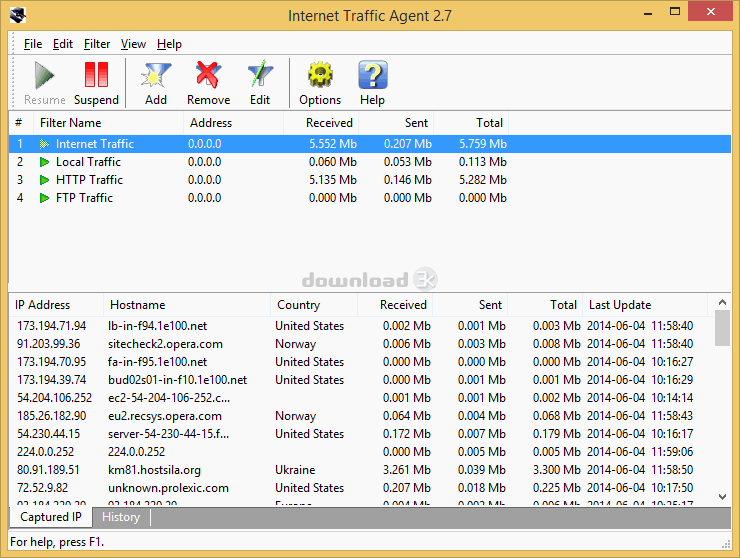This screenshot has width=740, height=558.
Task: Select IP row 173.194.39.74
Action: [362, 380]
